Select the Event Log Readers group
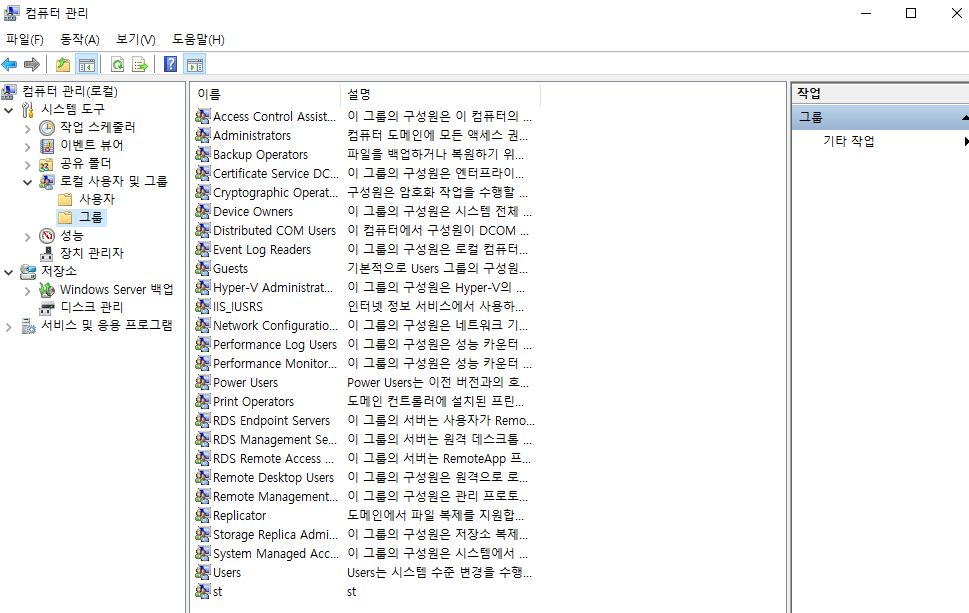Screen dimensions: 969x613 pyautogui.click(x=262, y=250)
